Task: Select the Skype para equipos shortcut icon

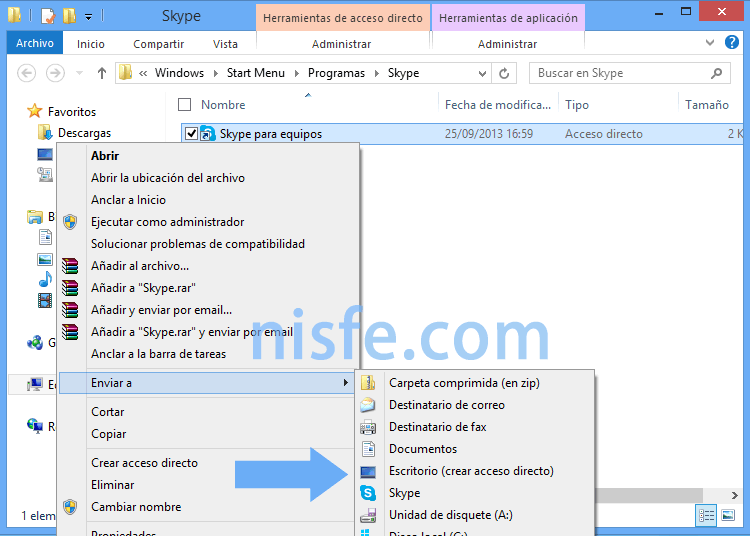Action: coord(208,133)
